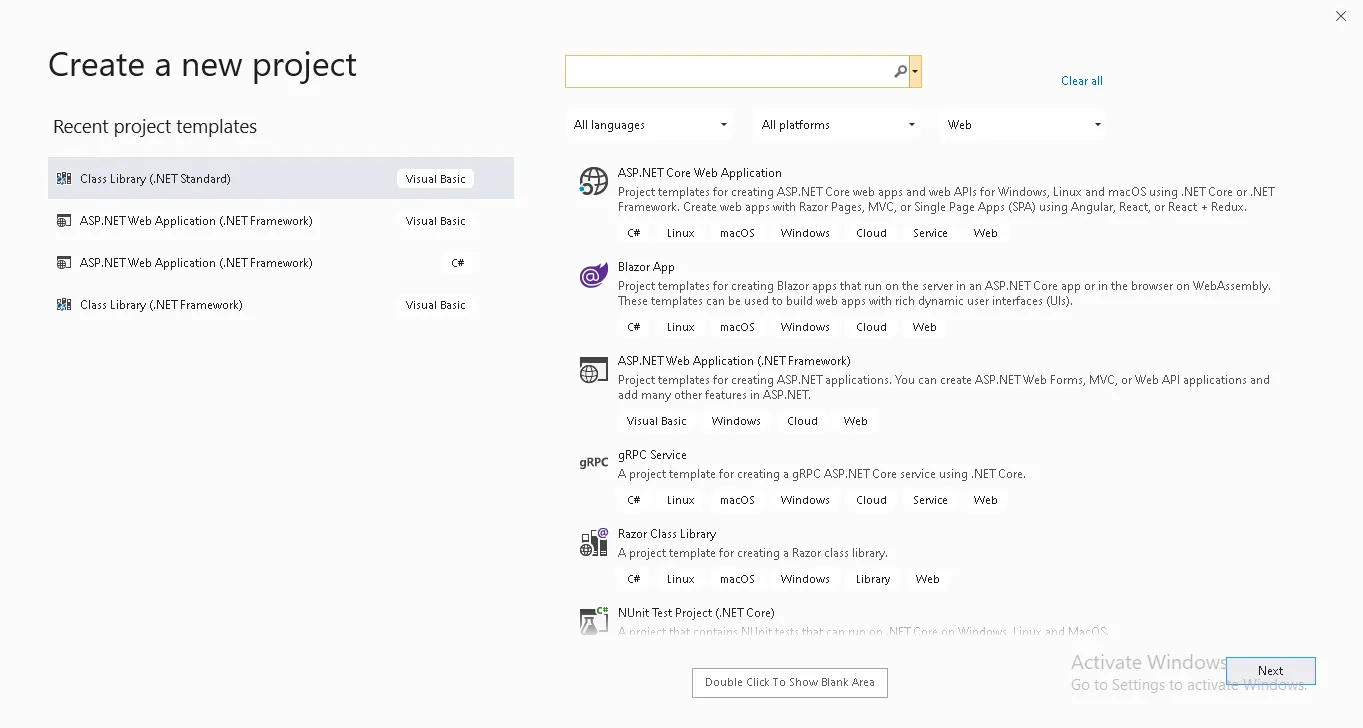
Task: Open the All languages filter dropdown
Action: pyautogui.click(x=650, y=125)
